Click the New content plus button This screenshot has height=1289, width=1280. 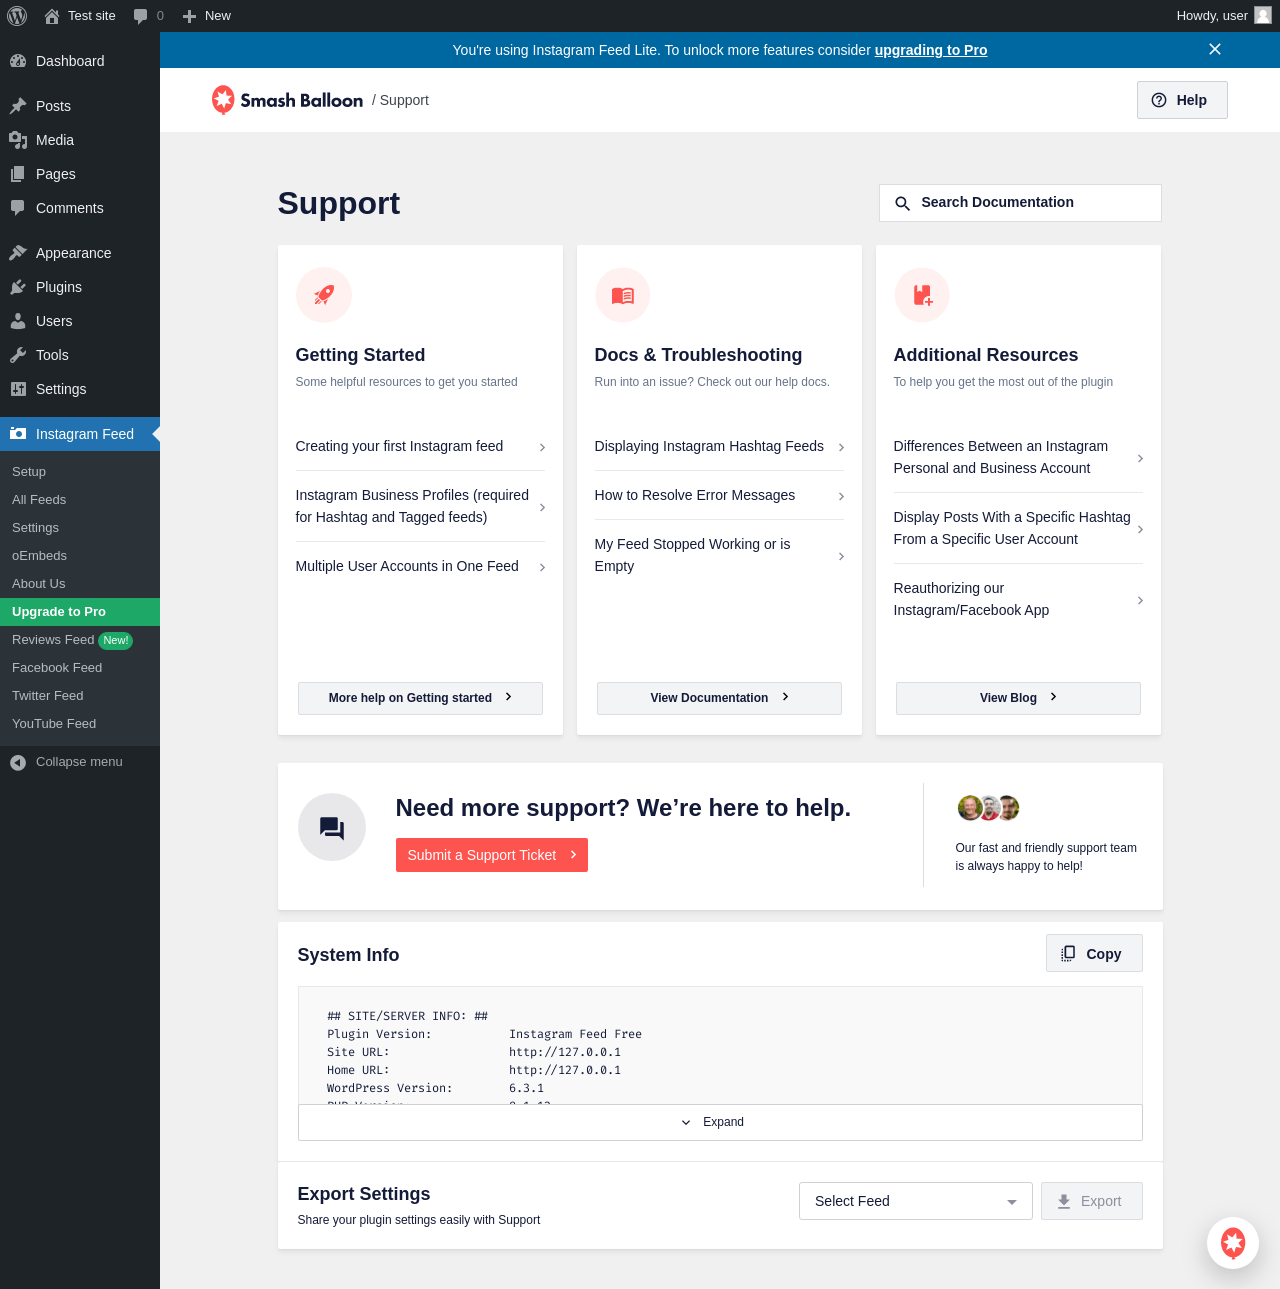point(206,16)
